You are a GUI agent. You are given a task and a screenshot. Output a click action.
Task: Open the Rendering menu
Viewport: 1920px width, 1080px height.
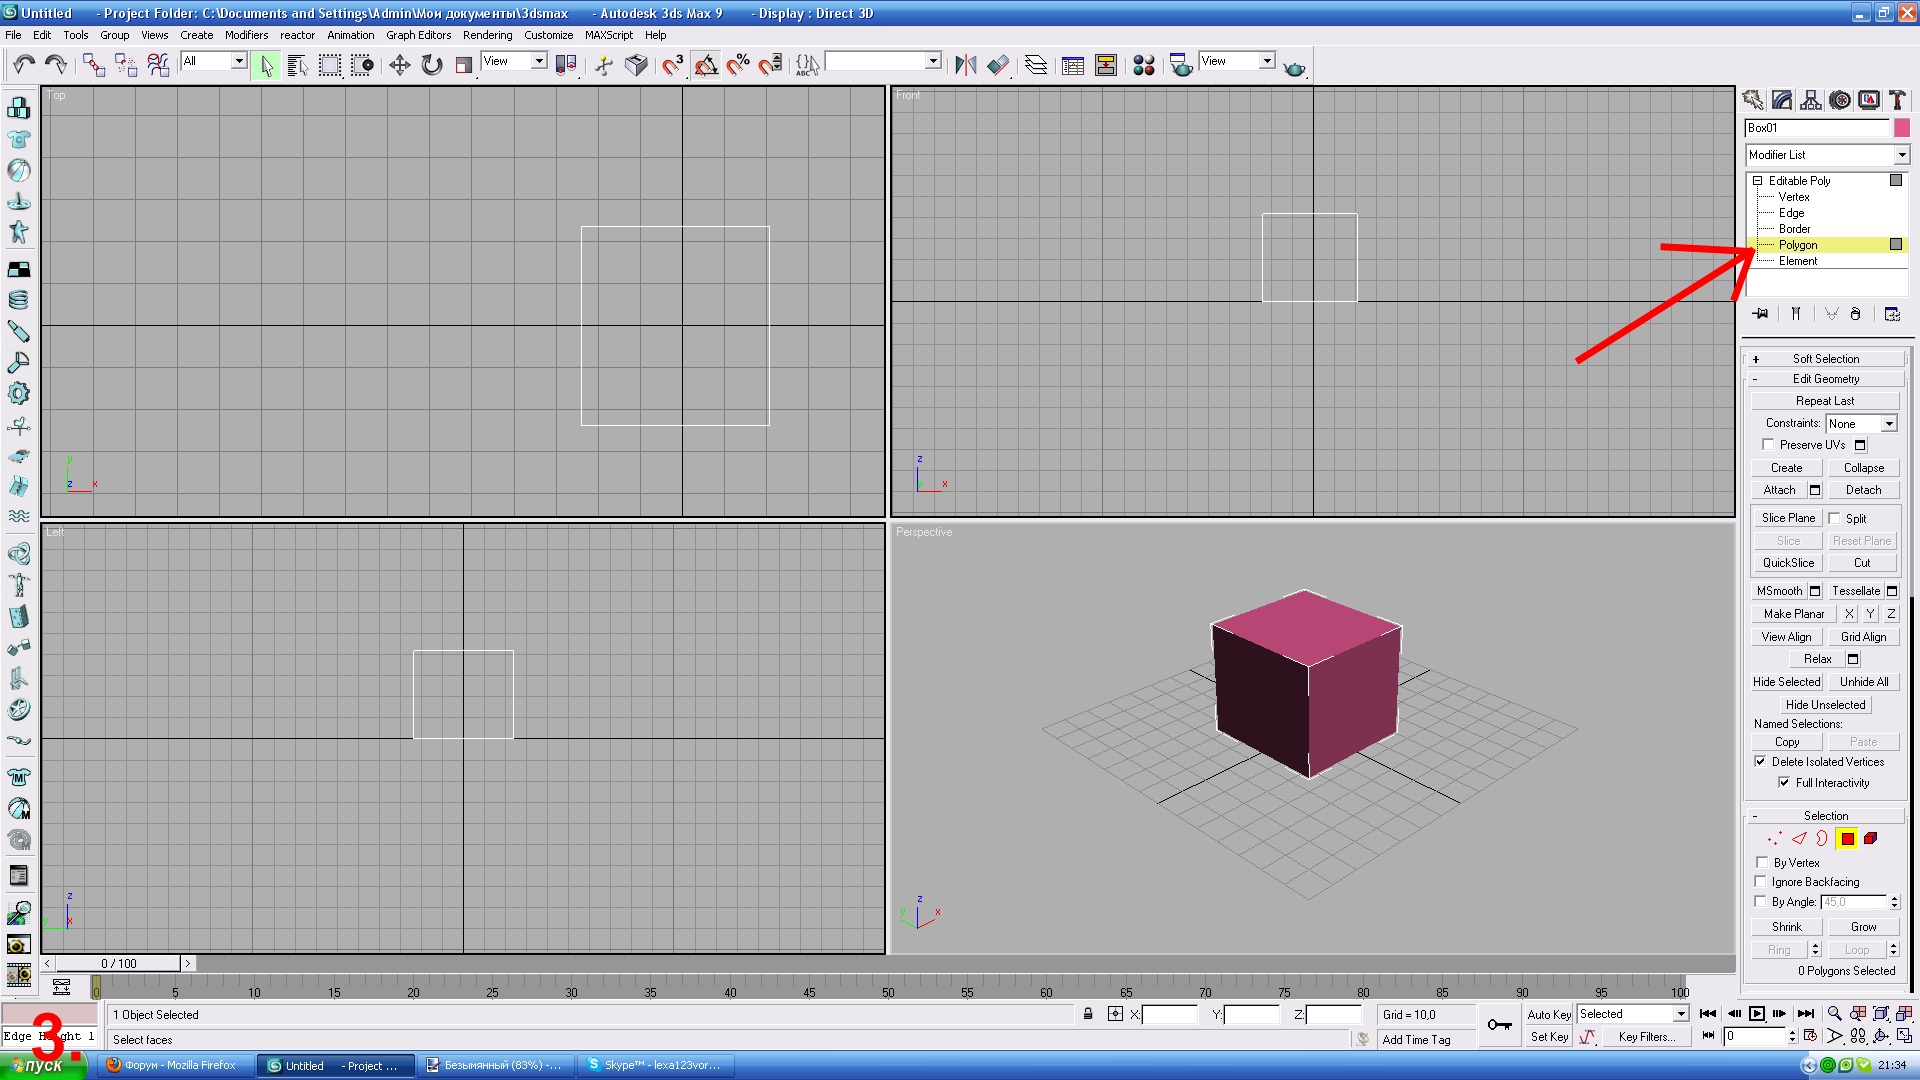click(487, 35)
